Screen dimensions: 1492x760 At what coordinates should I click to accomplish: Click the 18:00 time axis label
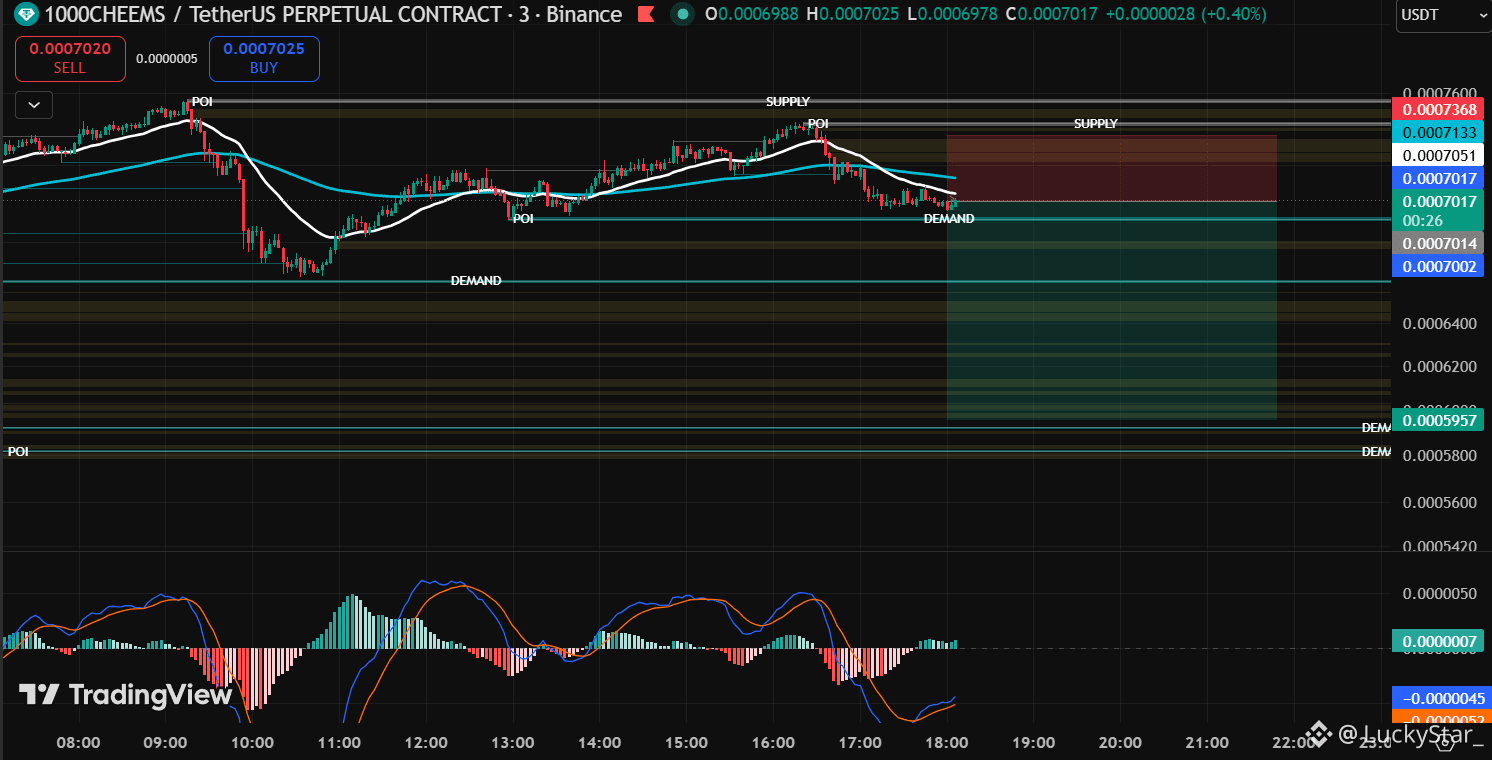947,742
